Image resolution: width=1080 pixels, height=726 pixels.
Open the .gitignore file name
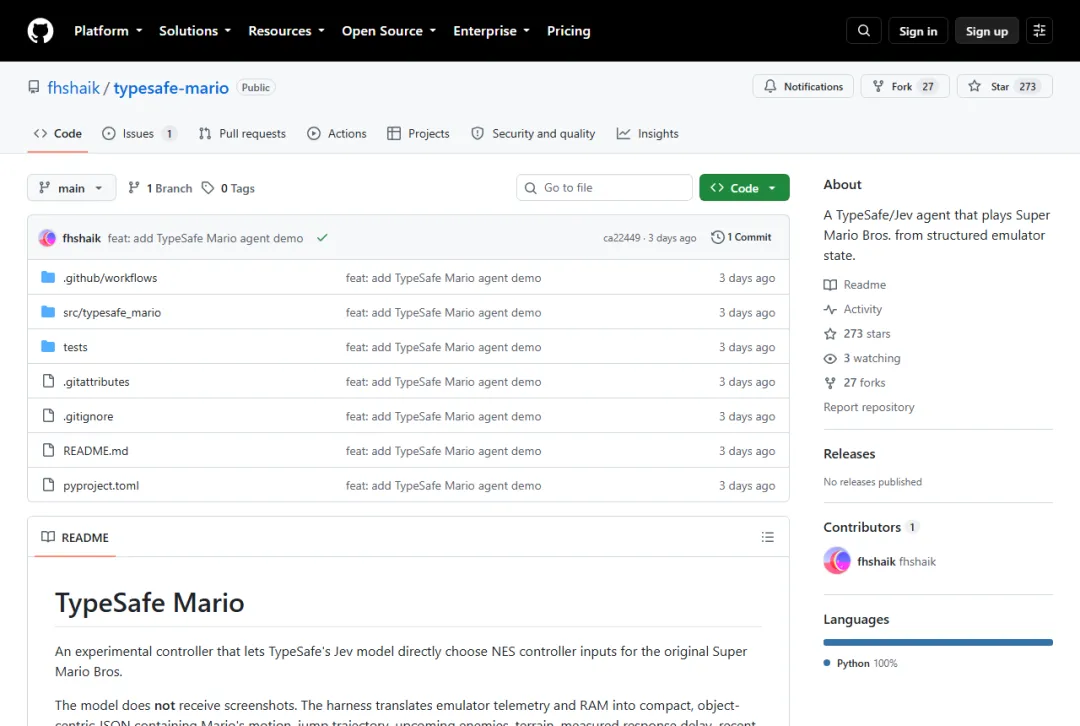tap(88, 416)
